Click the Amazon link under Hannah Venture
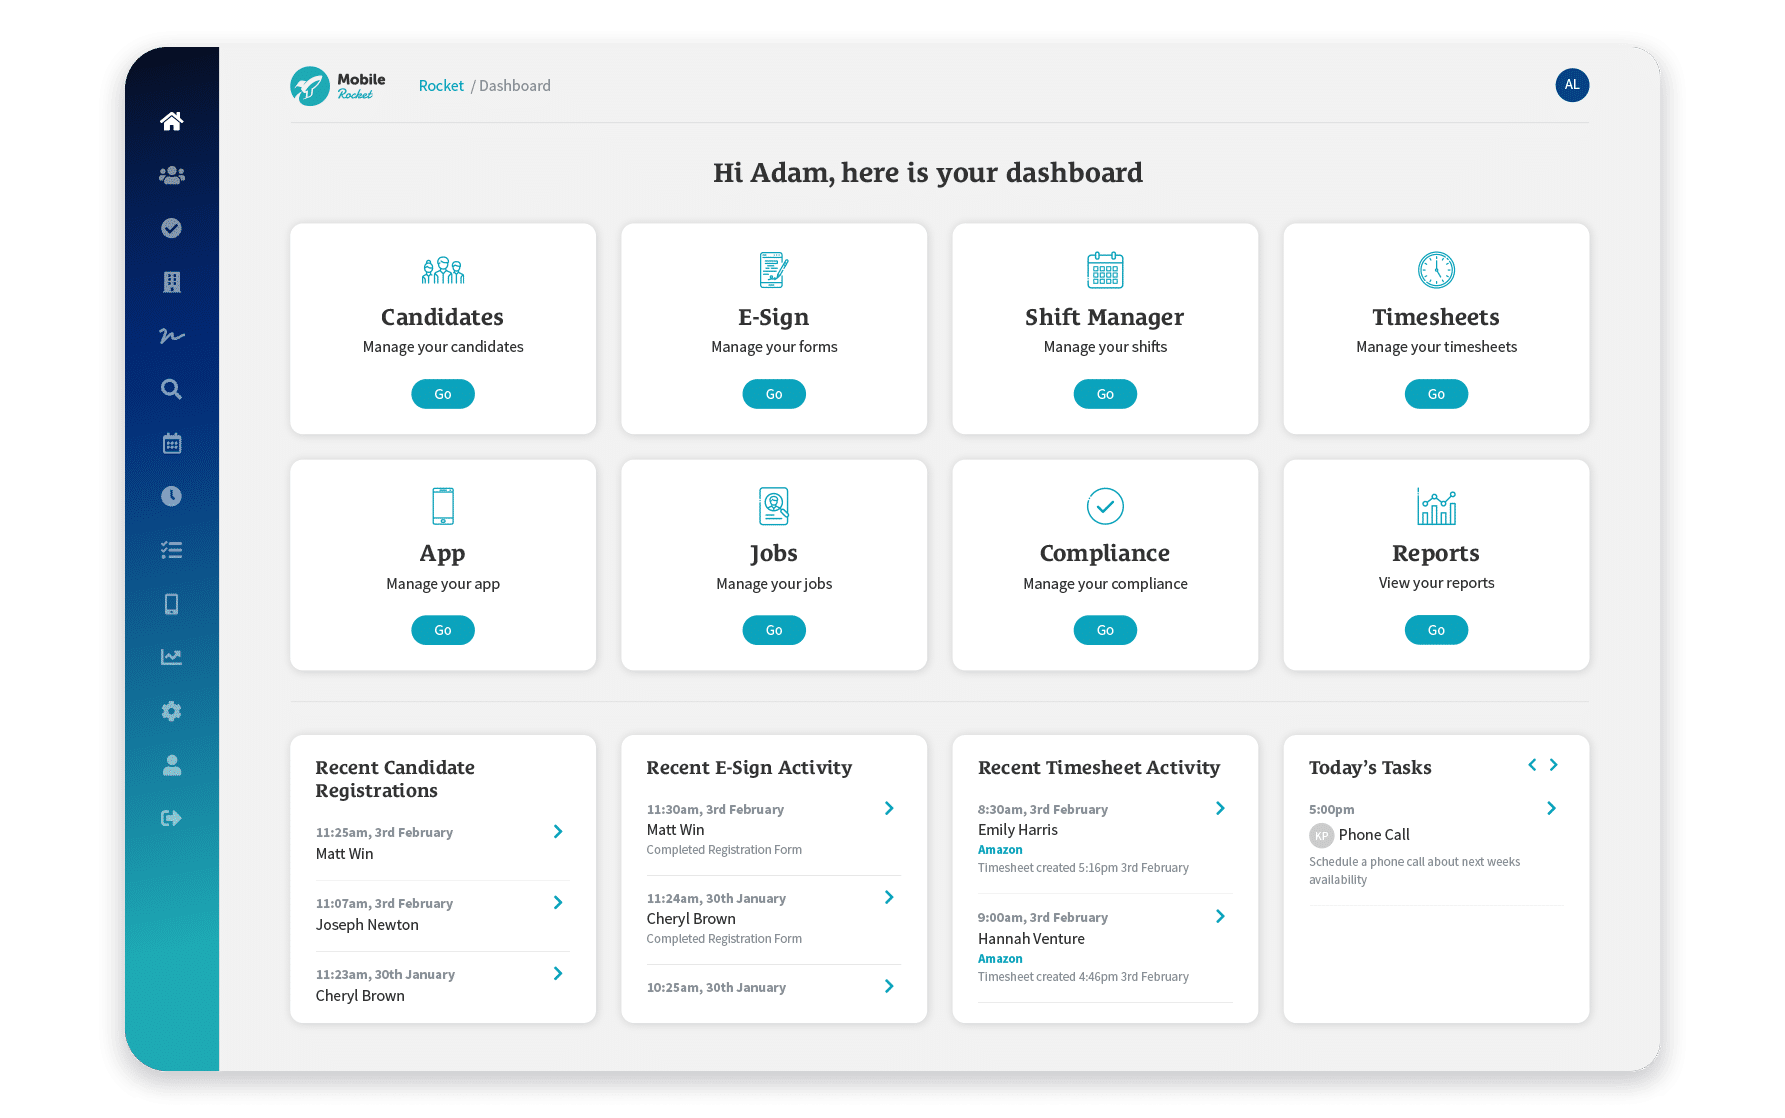1785x1118 pixels. 1000,958
